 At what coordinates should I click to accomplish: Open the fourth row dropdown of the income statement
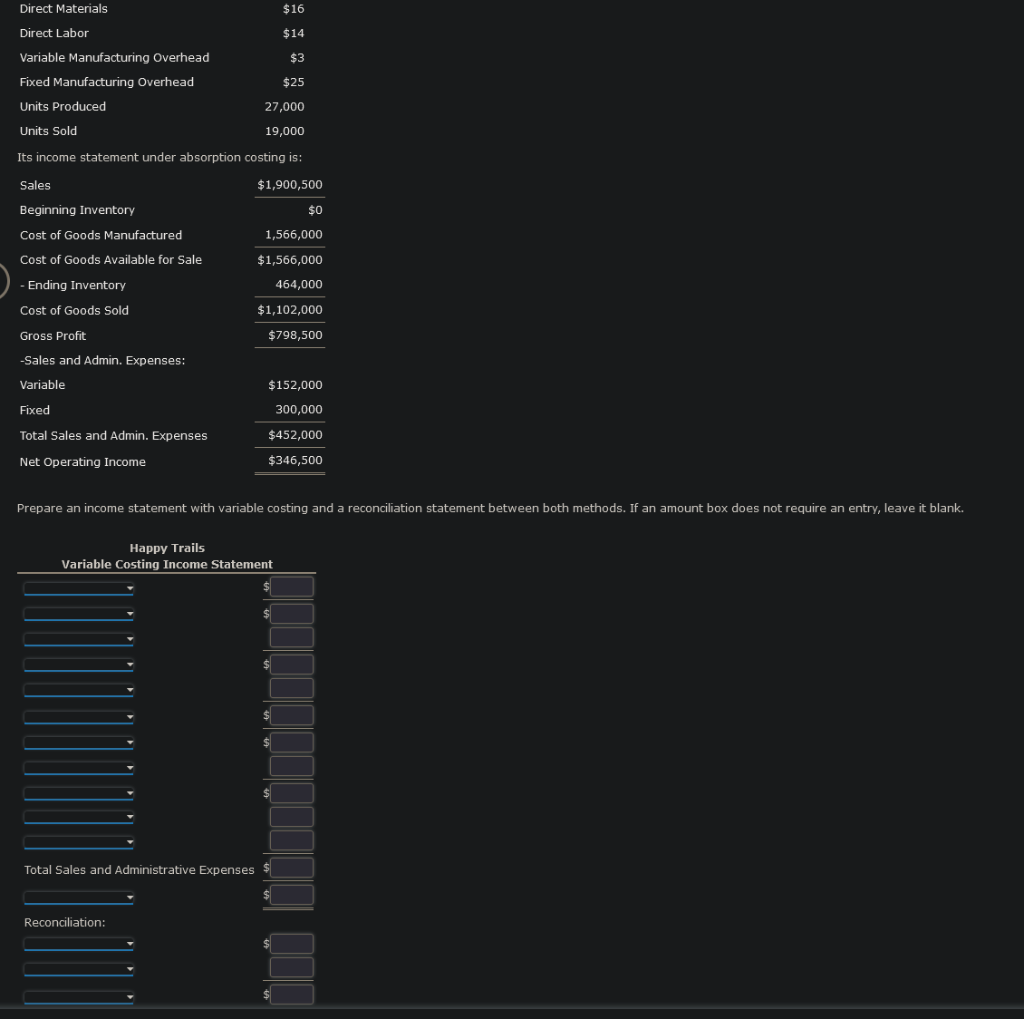click(x=78, y=664)
